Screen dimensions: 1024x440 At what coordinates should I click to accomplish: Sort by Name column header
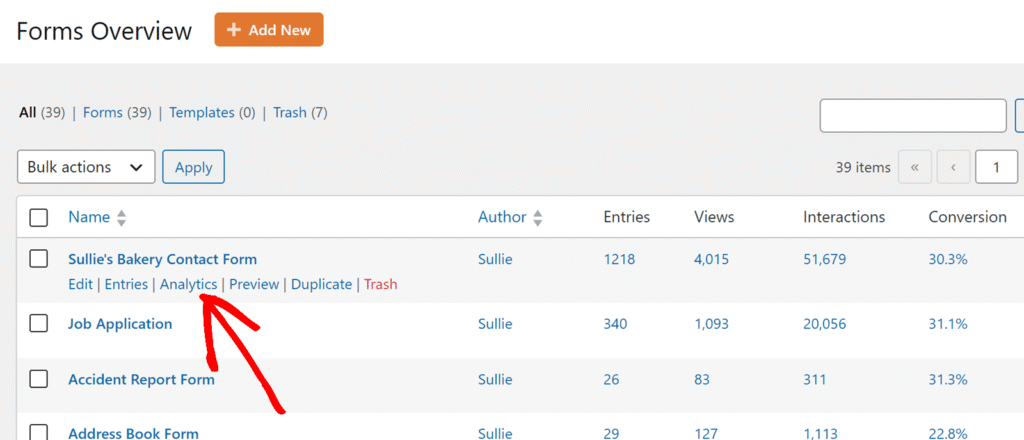click(x=89, y=217)
